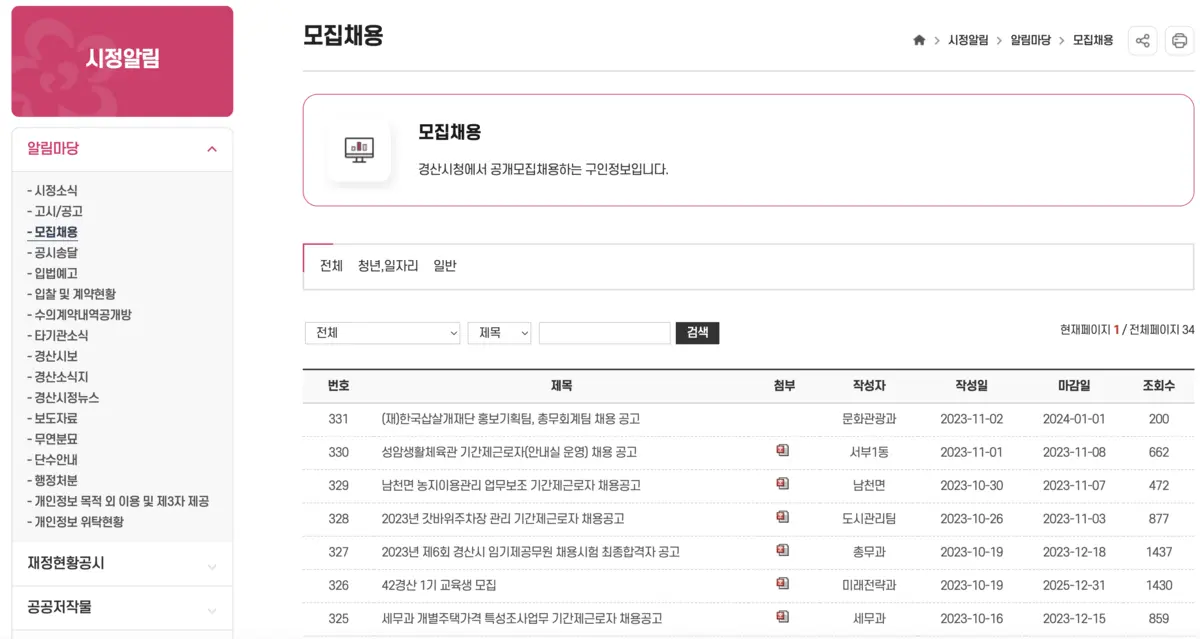The height and width of the screenshot is (639, 1200).
Task: Open attachment icon on row 329
Action: 782,485
